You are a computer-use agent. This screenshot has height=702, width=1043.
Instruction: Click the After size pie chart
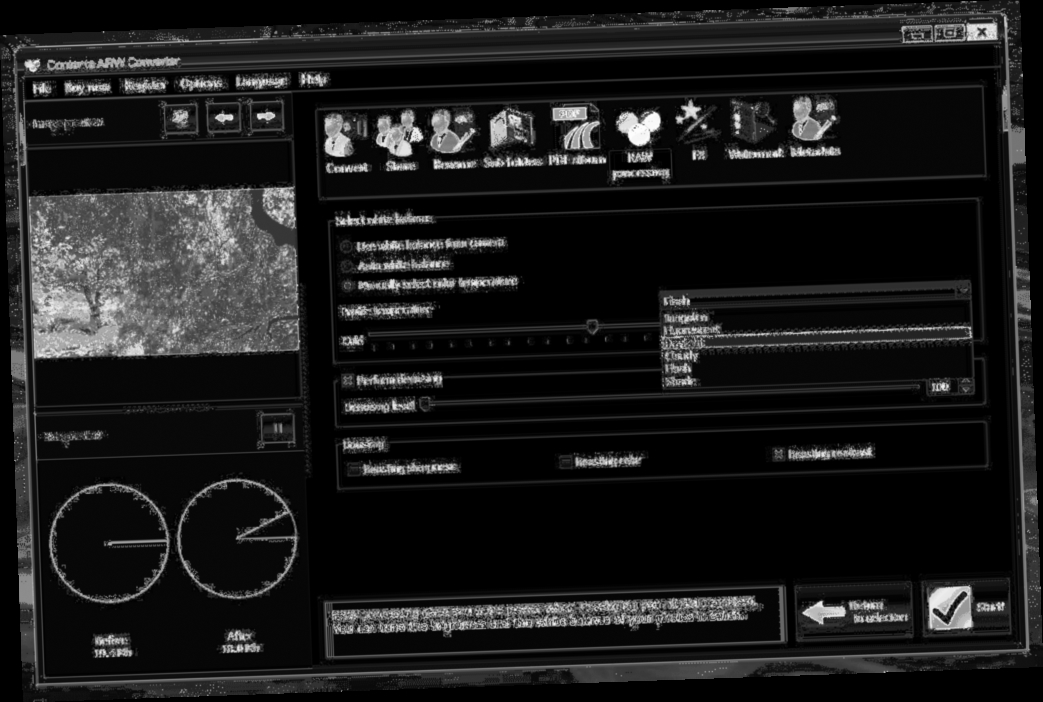pos(237,538)
